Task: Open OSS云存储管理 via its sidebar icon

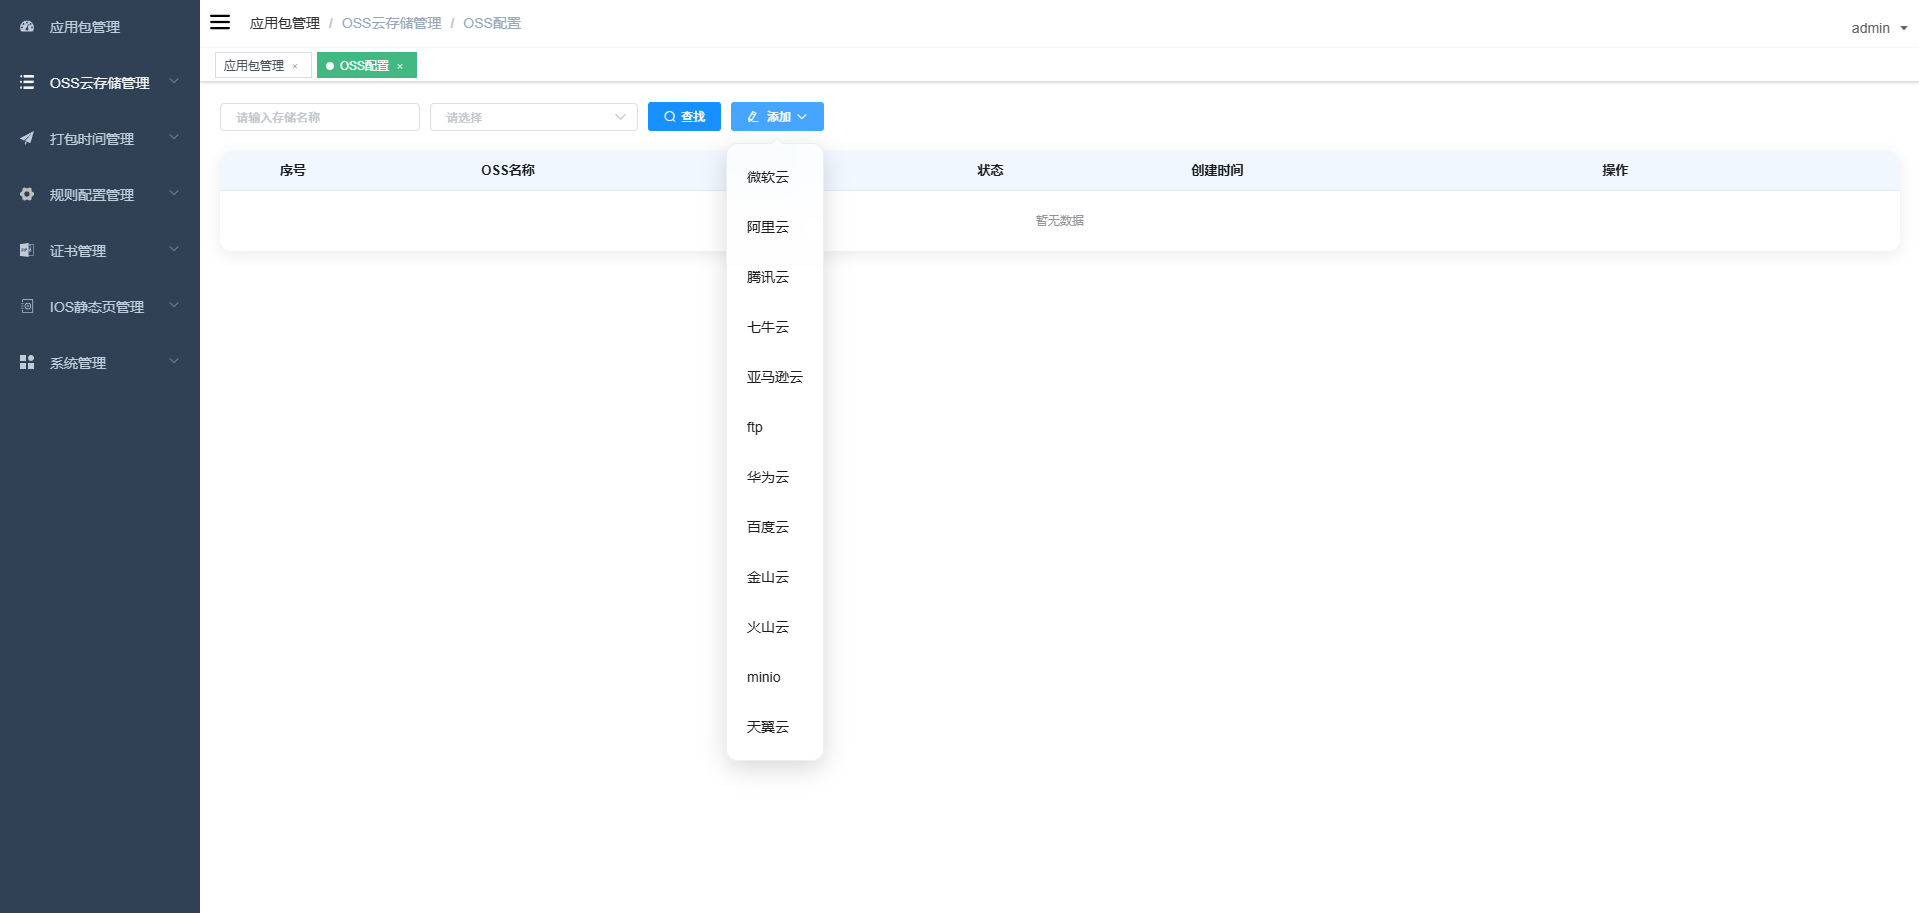Action: click(x=26, y=83)
